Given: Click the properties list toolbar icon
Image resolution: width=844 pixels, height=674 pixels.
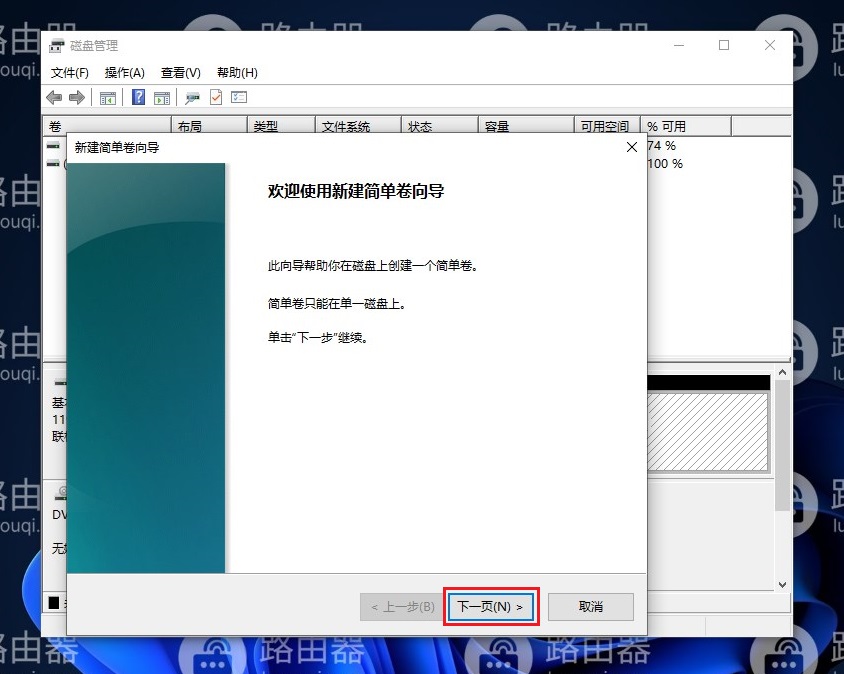Looking at the screenshot, I should (x=239, y=97).
